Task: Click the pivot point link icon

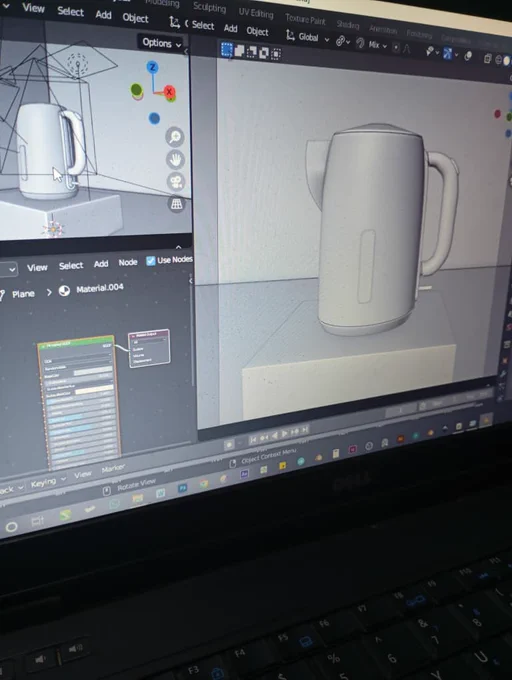Action: click(341, 41)
